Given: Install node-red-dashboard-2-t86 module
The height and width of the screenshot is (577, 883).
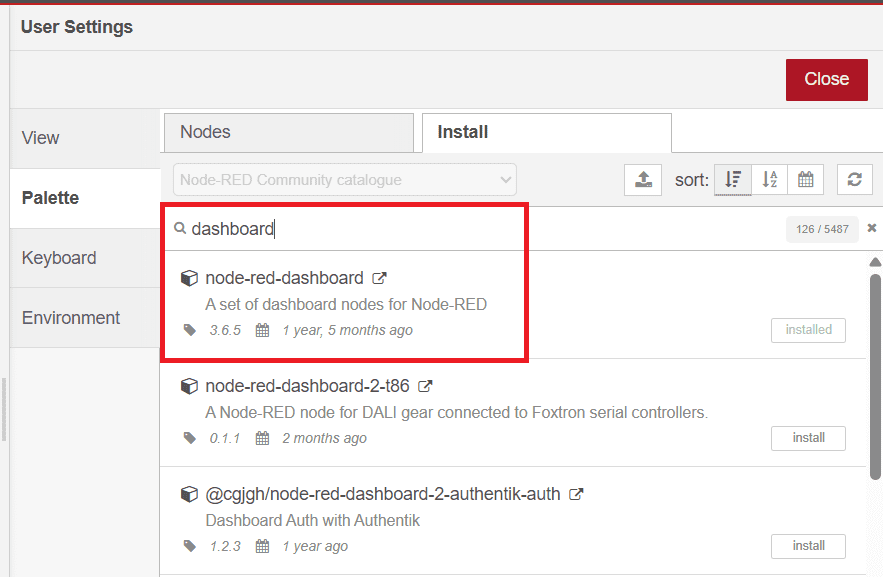Looking at the screenshot, I should click(x=808, y=437).
